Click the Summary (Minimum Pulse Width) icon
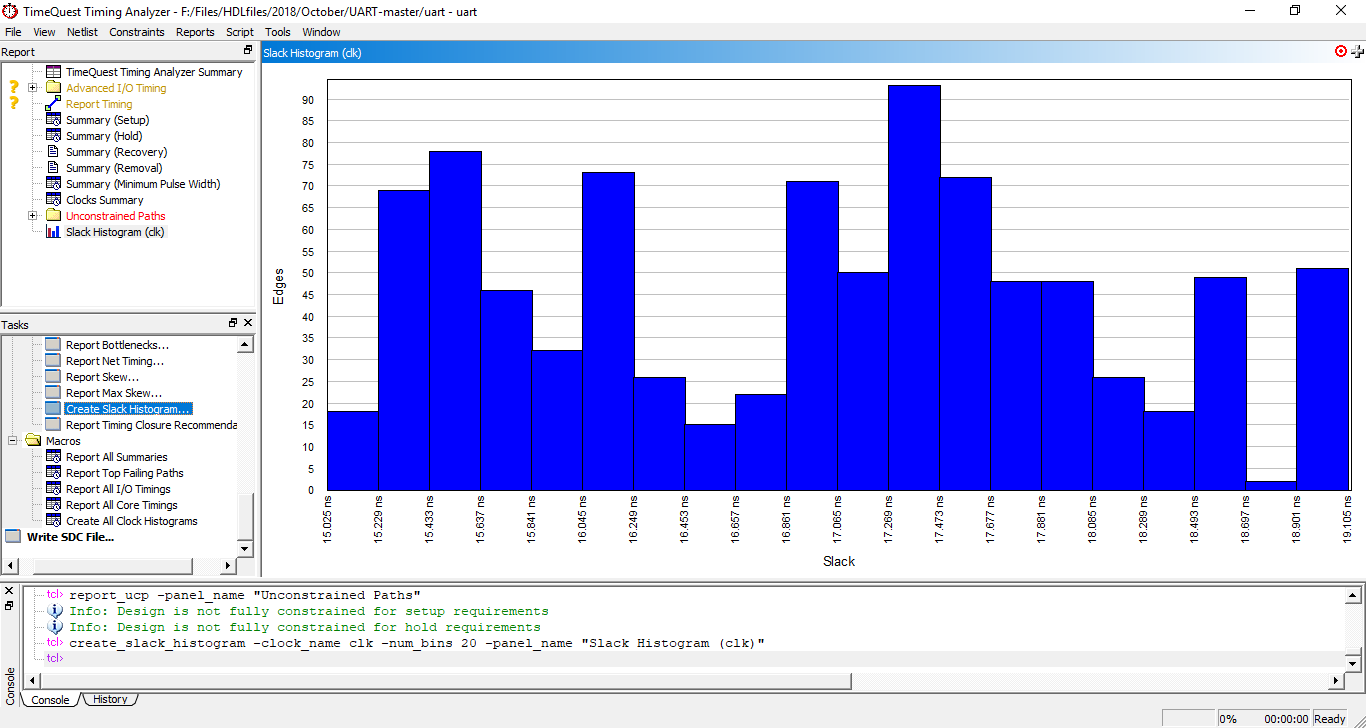 (x=54, y=184)
